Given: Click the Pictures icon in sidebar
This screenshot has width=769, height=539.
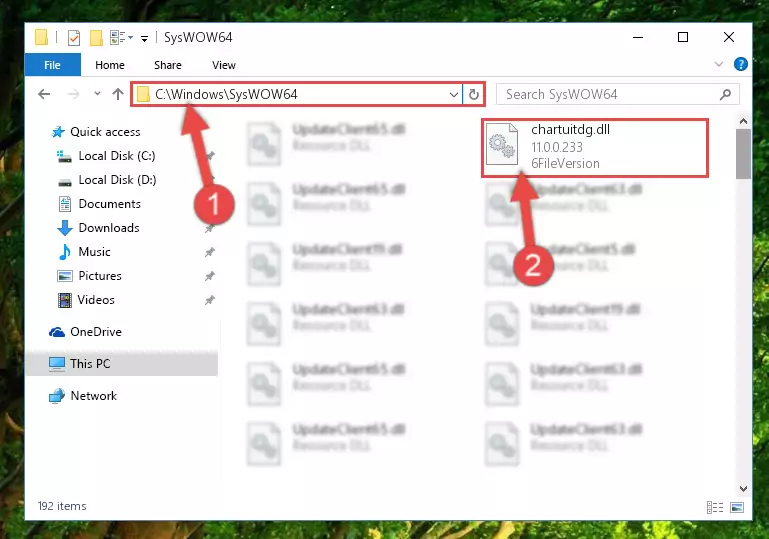Looking at the screenshot, I should [x=65, y=276].
